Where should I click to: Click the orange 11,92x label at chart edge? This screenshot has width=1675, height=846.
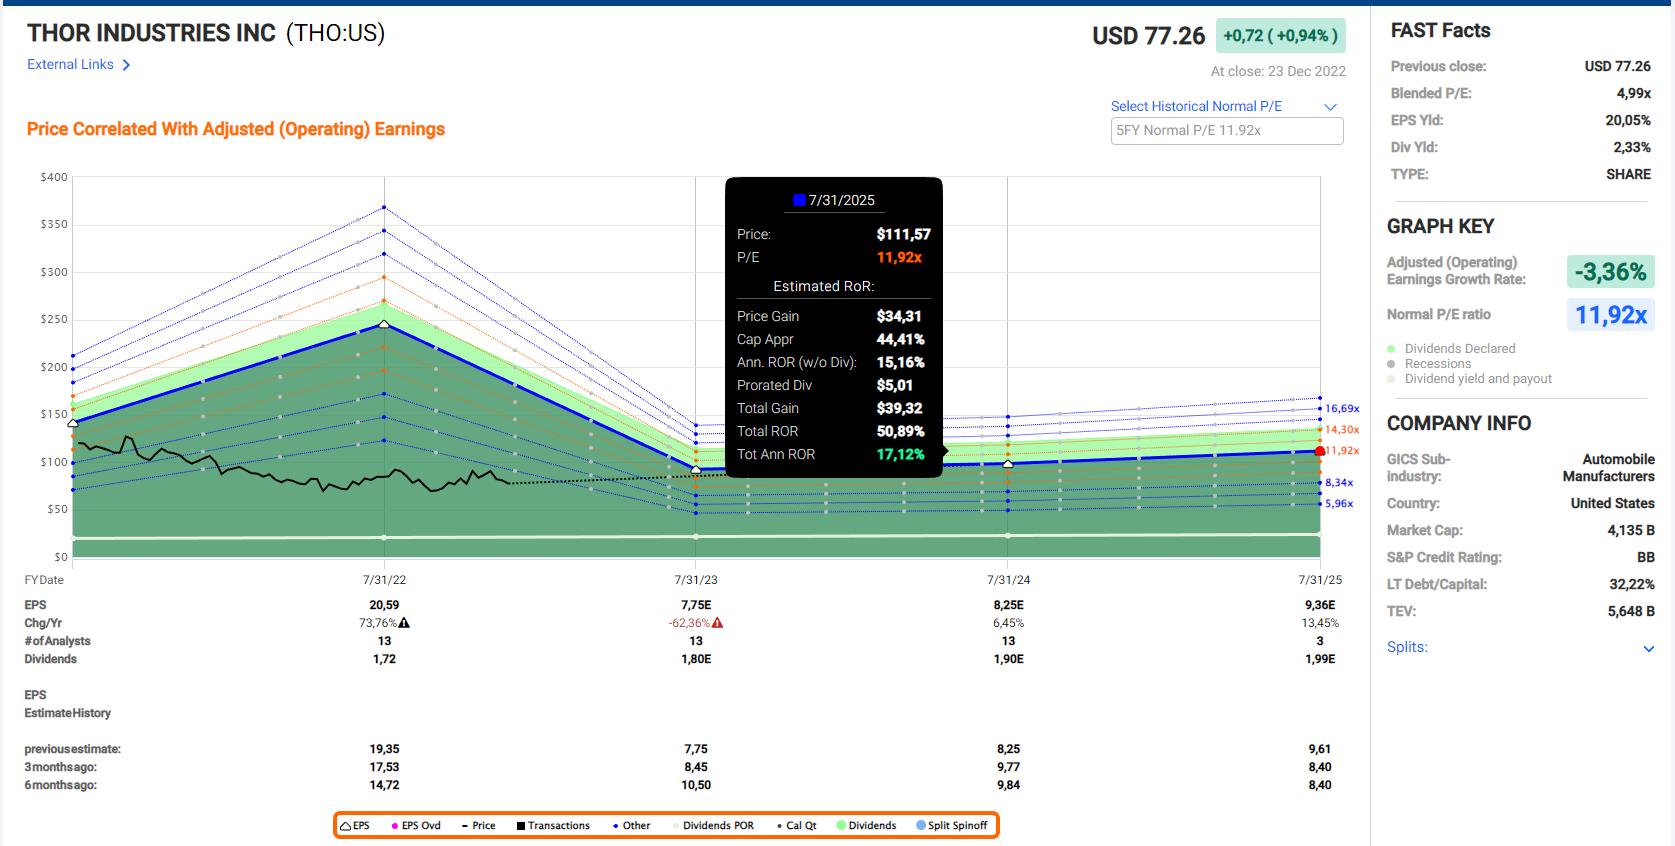coord(1343,451)
